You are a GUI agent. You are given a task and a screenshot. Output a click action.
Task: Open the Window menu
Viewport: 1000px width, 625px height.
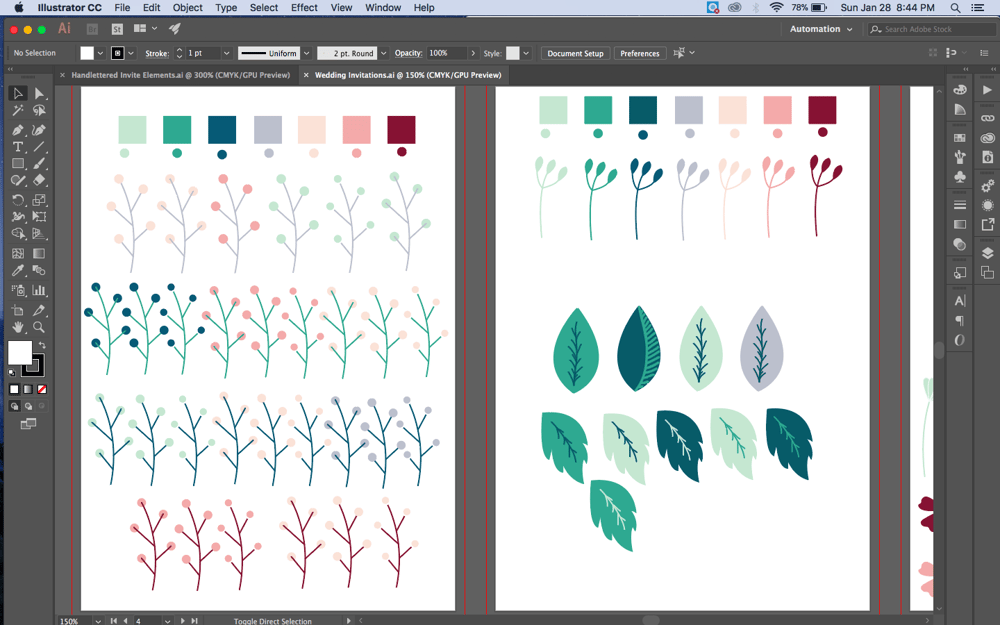(x=383, y=8)
